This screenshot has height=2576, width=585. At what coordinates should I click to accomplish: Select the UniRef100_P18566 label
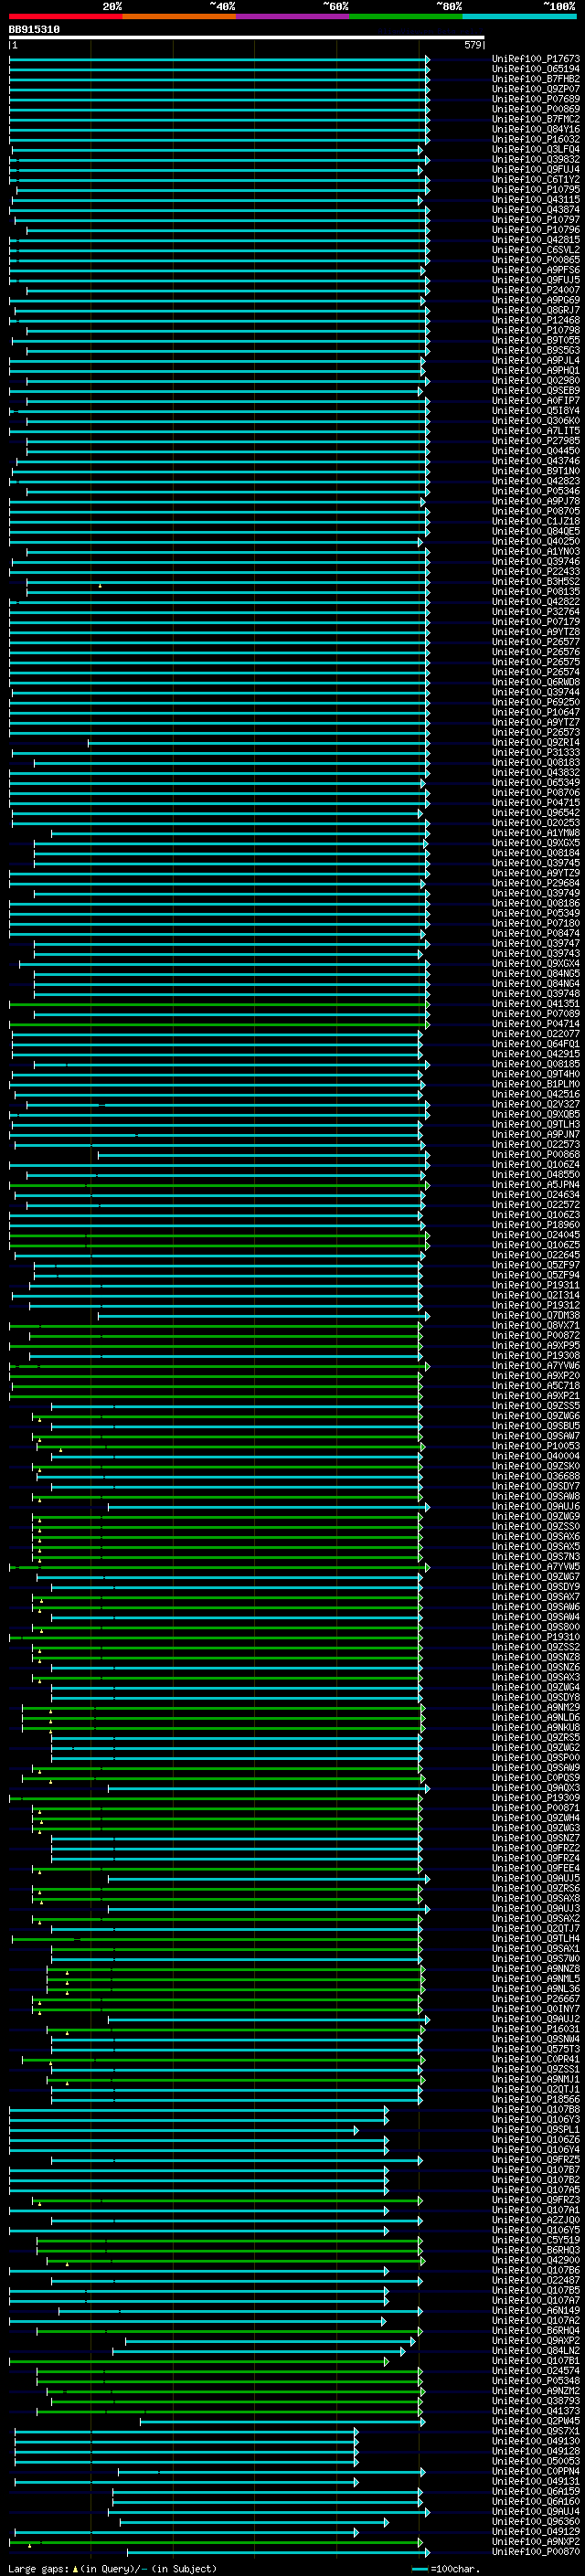(536, 2099)
